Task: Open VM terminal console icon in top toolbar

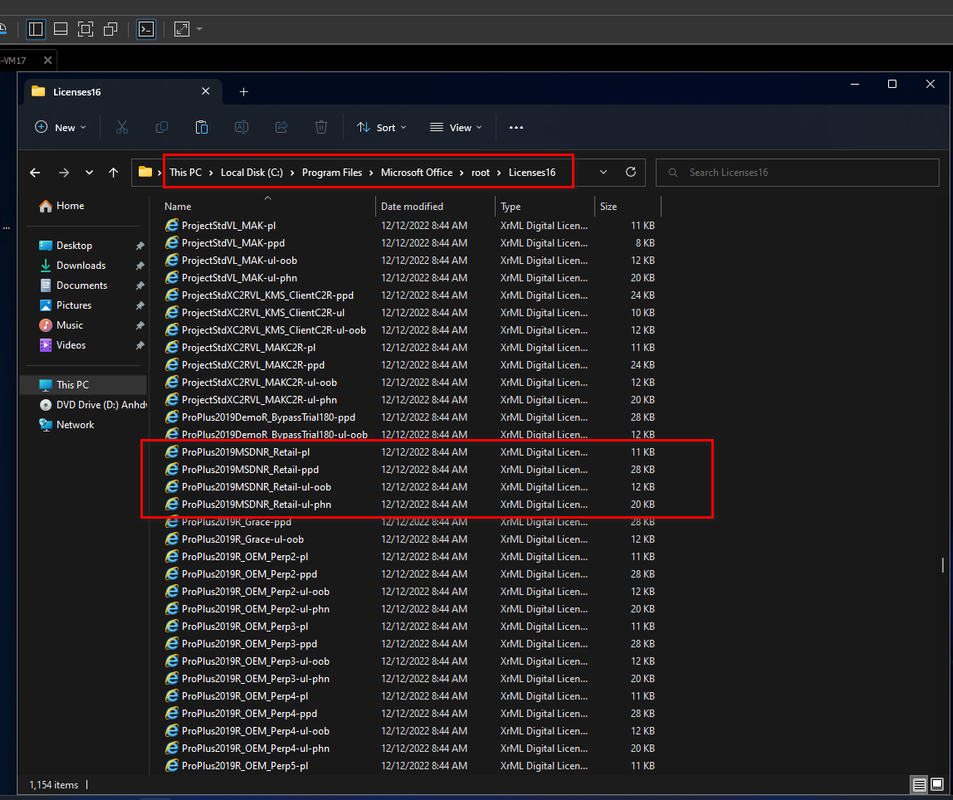Action: coord(146,29)
